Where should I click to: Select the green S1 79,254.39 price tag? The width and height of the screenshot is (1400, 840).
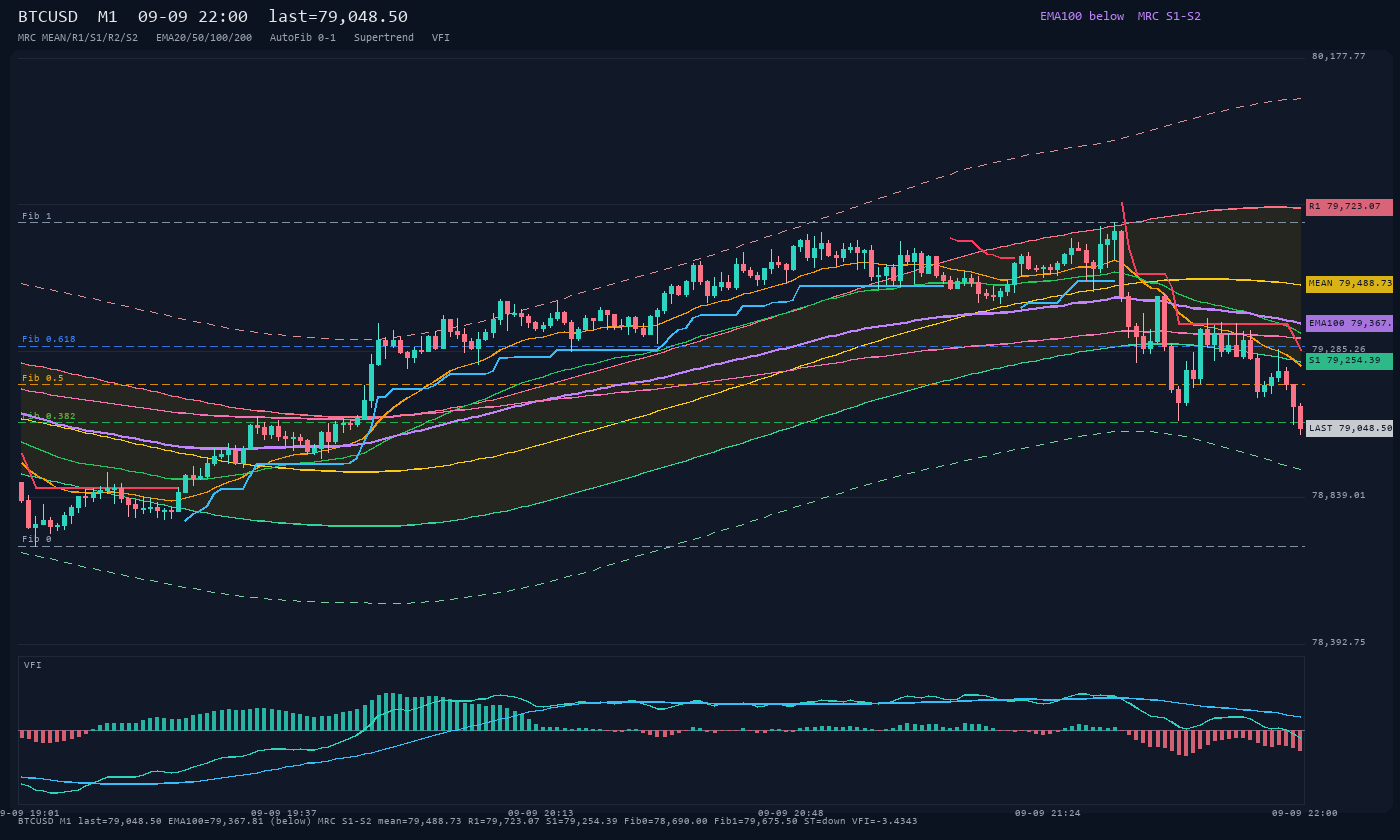[1349, 361]
